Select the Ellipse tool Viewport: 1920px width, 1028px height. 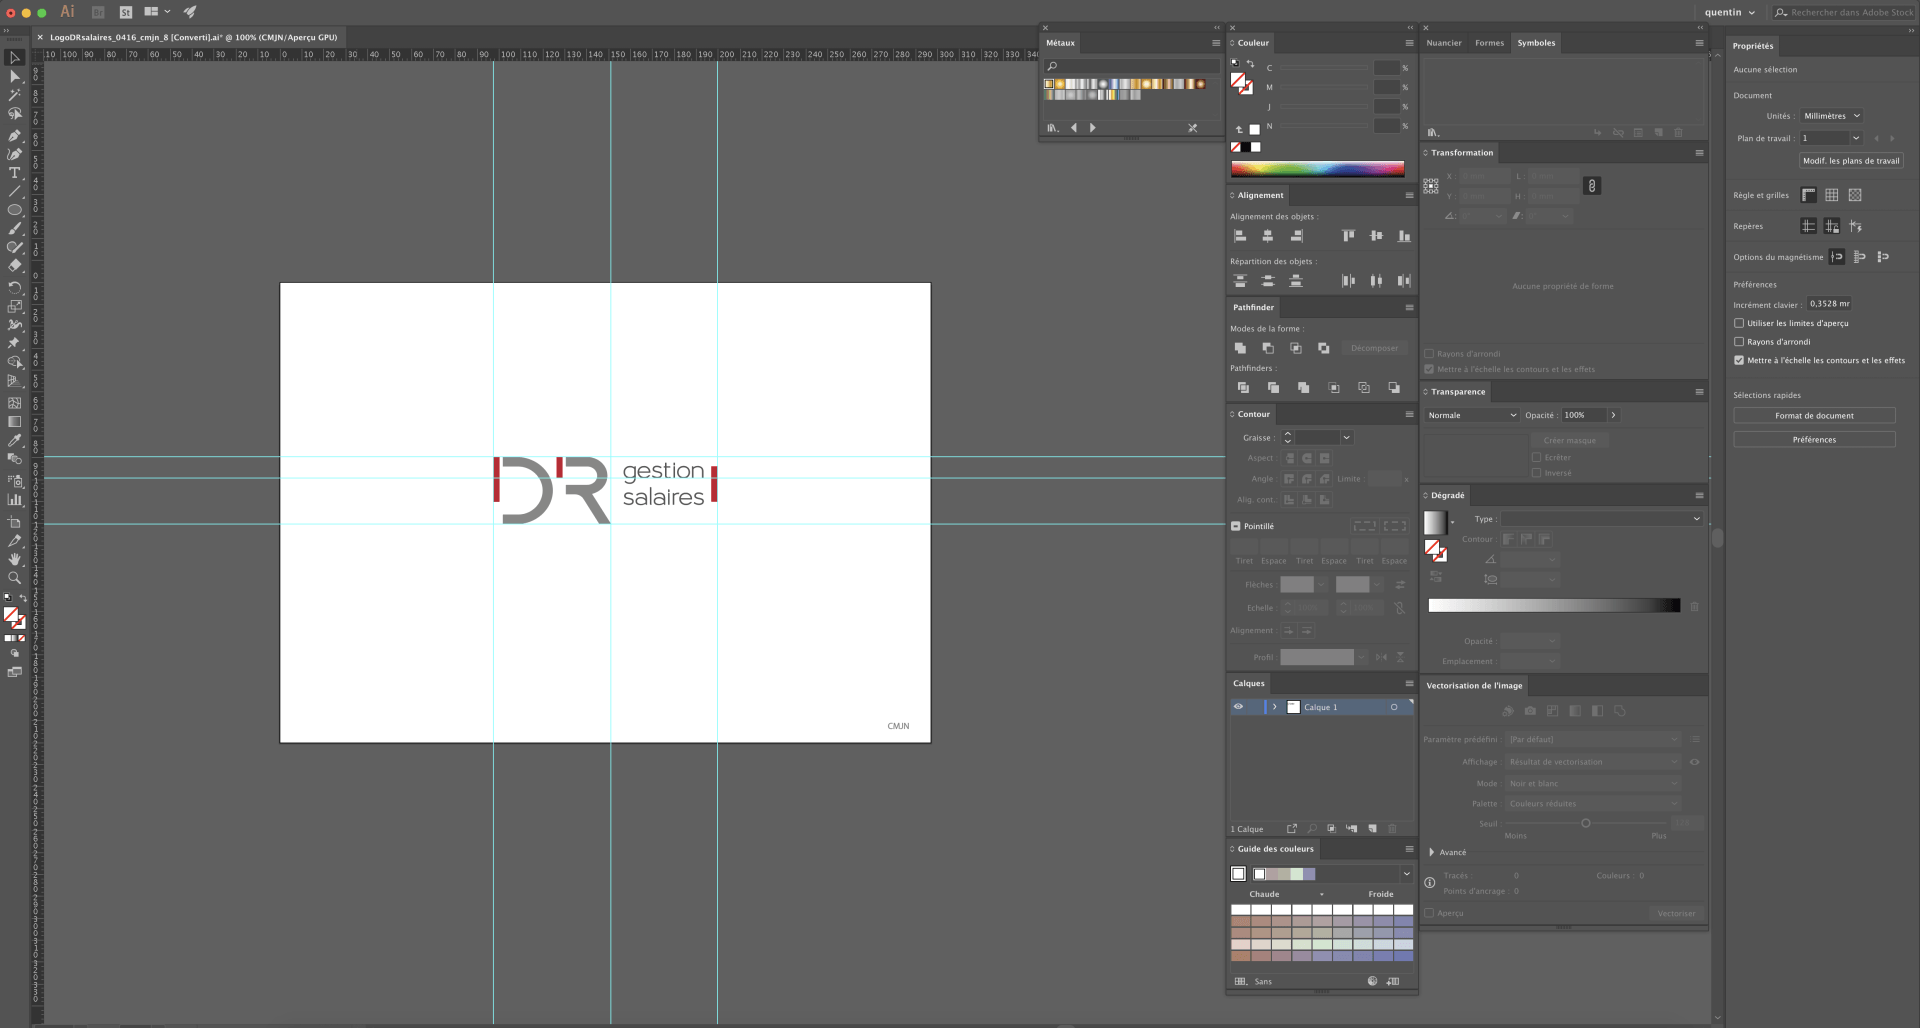coord(15,210)
